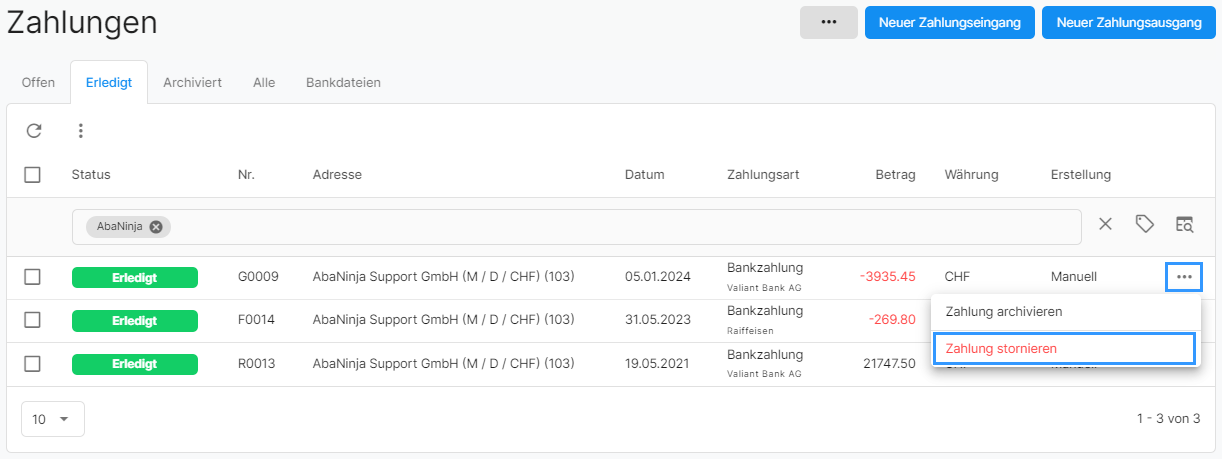
Task: Open the Bankdateien tab
Action: tap(343, 82)
